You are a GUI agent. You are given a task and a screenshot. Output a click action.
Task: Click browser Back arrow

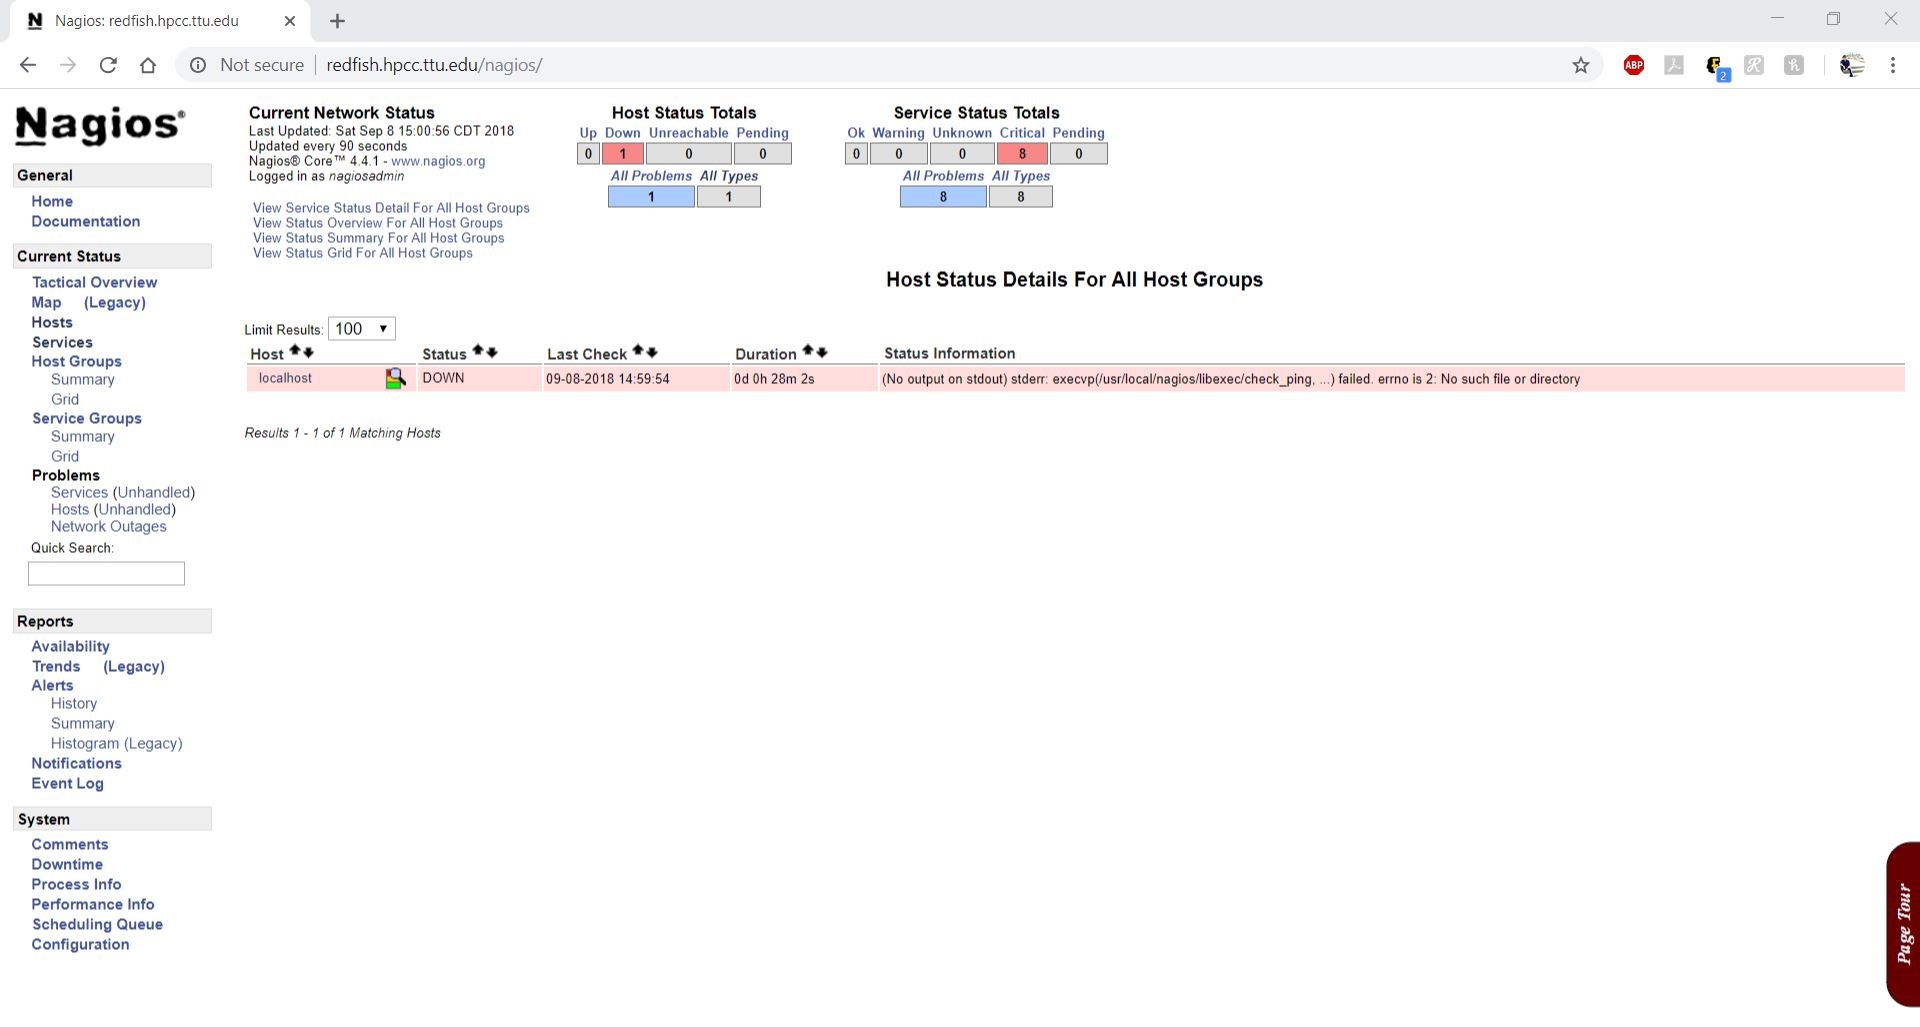(x=28, y=65)
